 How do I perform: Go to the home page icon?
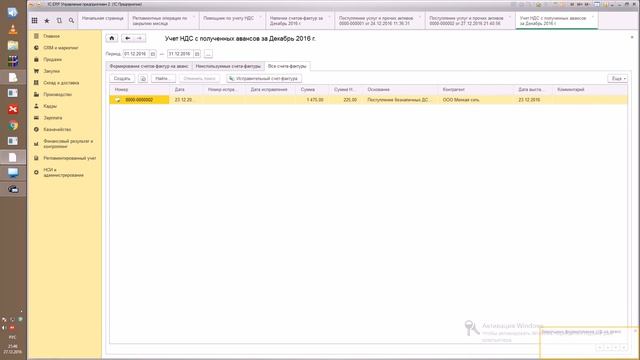tap(112, 38)
